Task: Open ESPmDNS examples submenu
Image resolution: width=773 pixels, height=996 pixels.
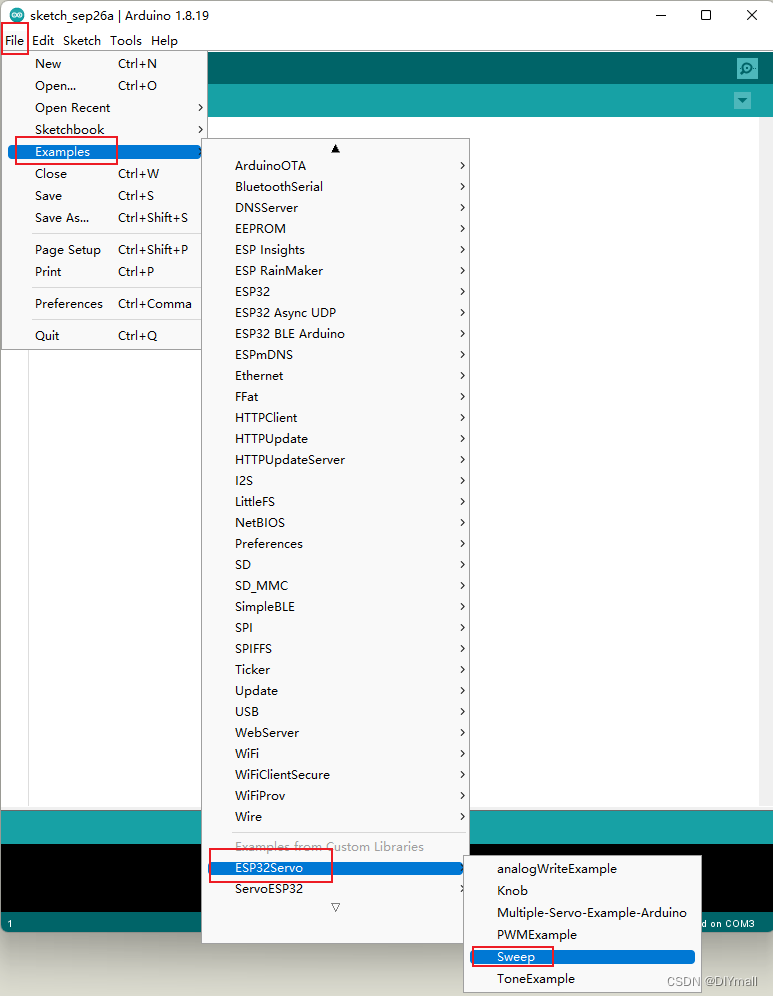Action: [336, 354]
